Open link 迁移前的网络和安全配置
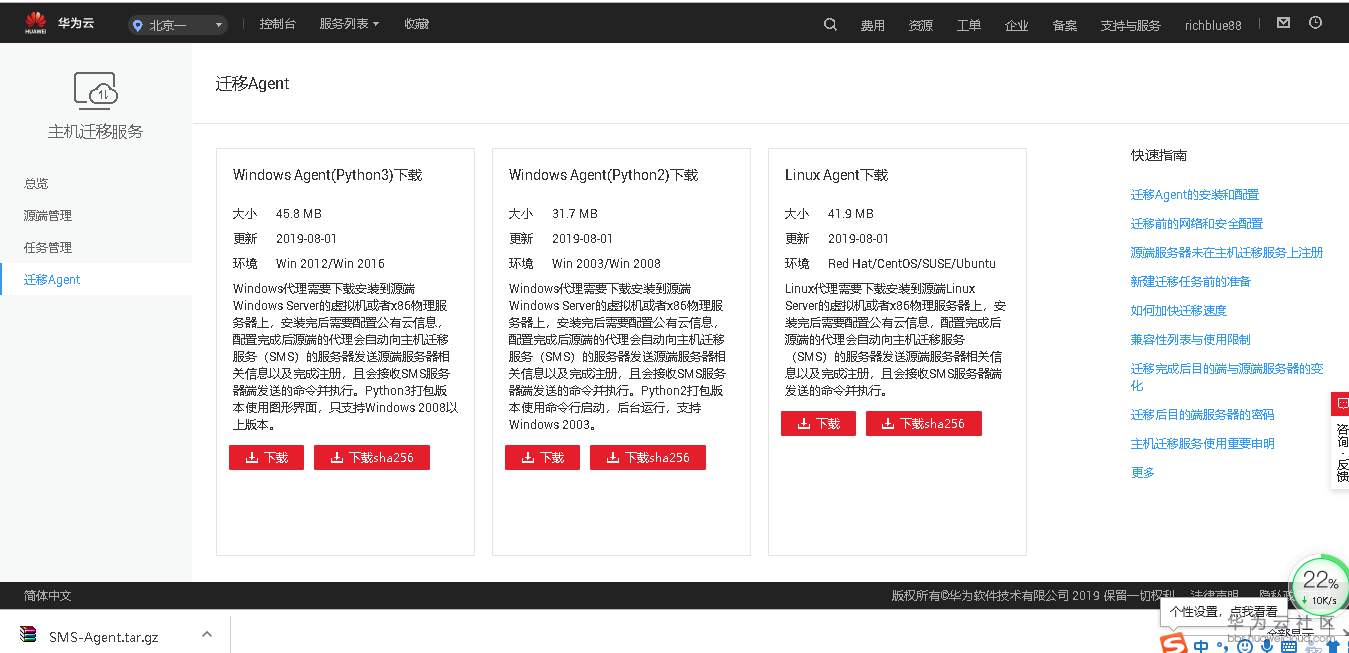The width and height of the screenshot is (1349, 653). 1197,224
